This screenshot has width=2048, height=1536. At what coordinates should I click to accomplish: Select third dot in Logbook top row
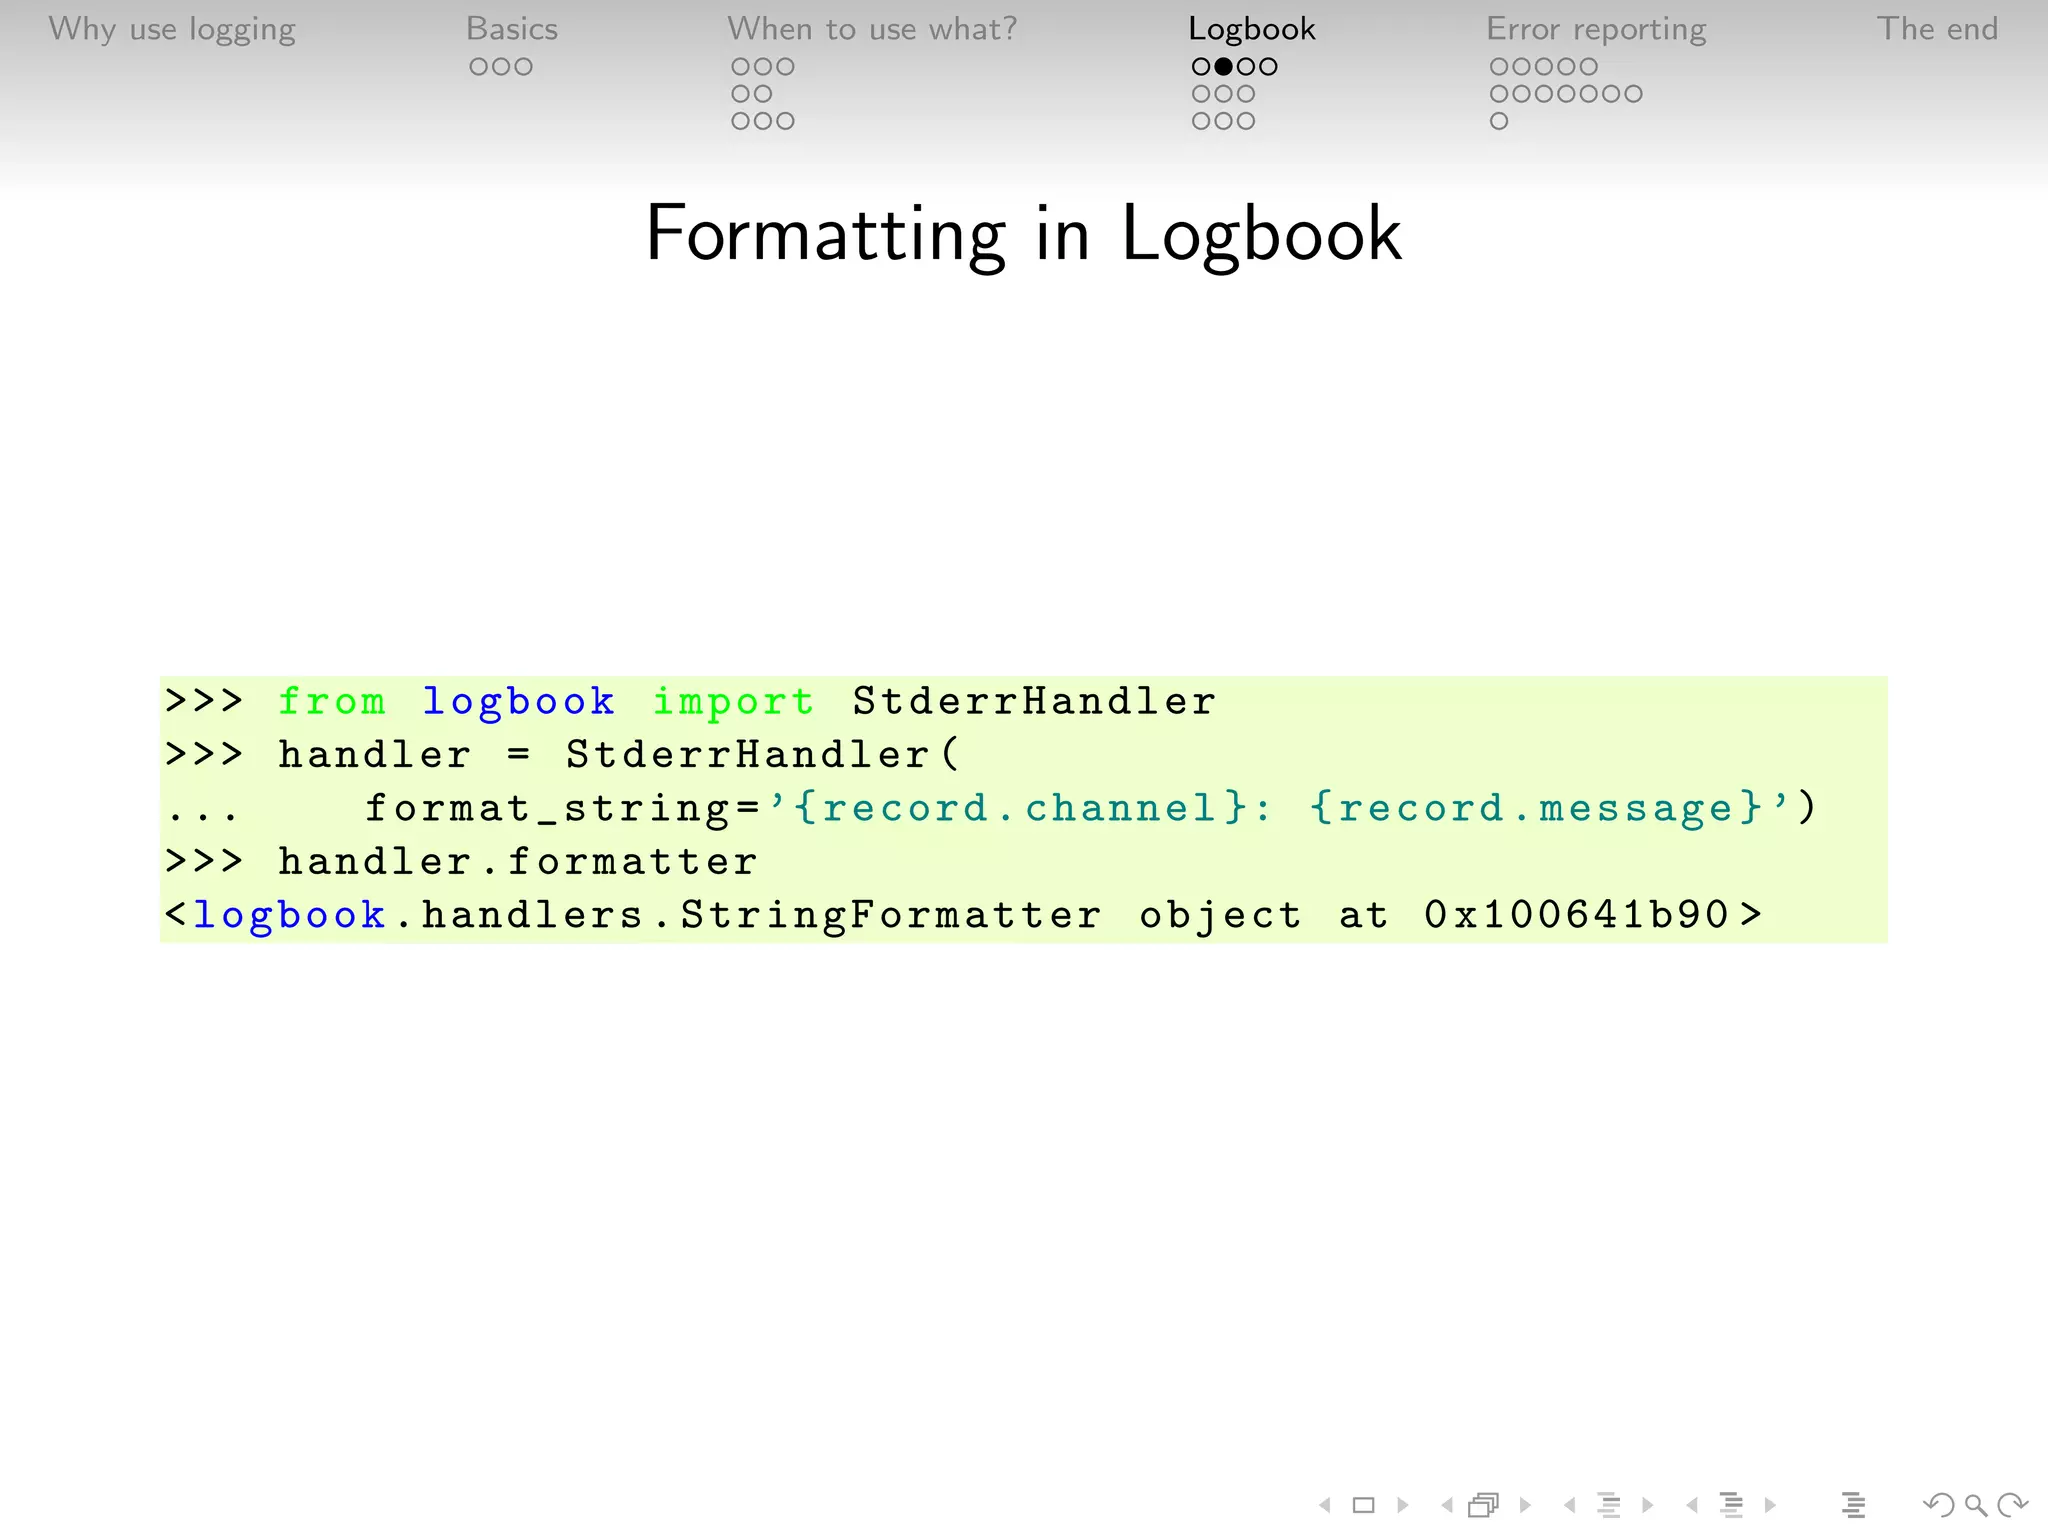1246,67
